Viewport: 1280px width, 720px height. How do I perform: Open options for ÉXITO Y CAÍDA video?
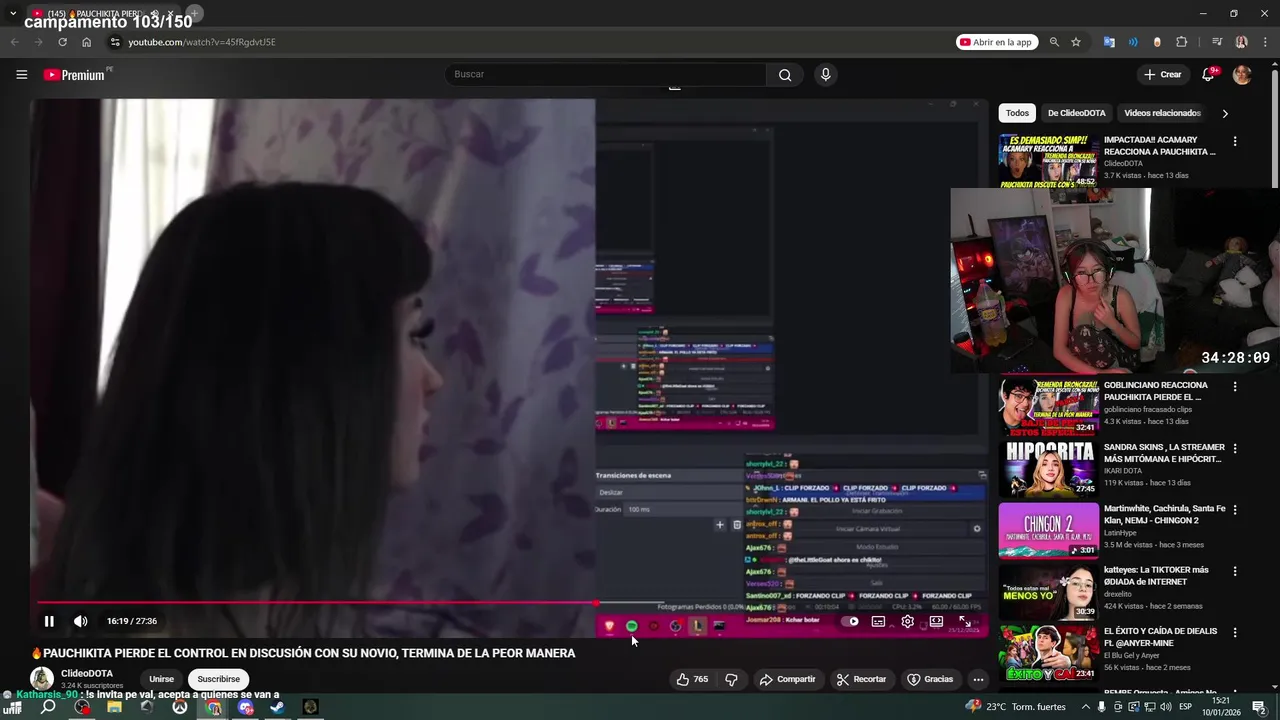(1235, 632)
